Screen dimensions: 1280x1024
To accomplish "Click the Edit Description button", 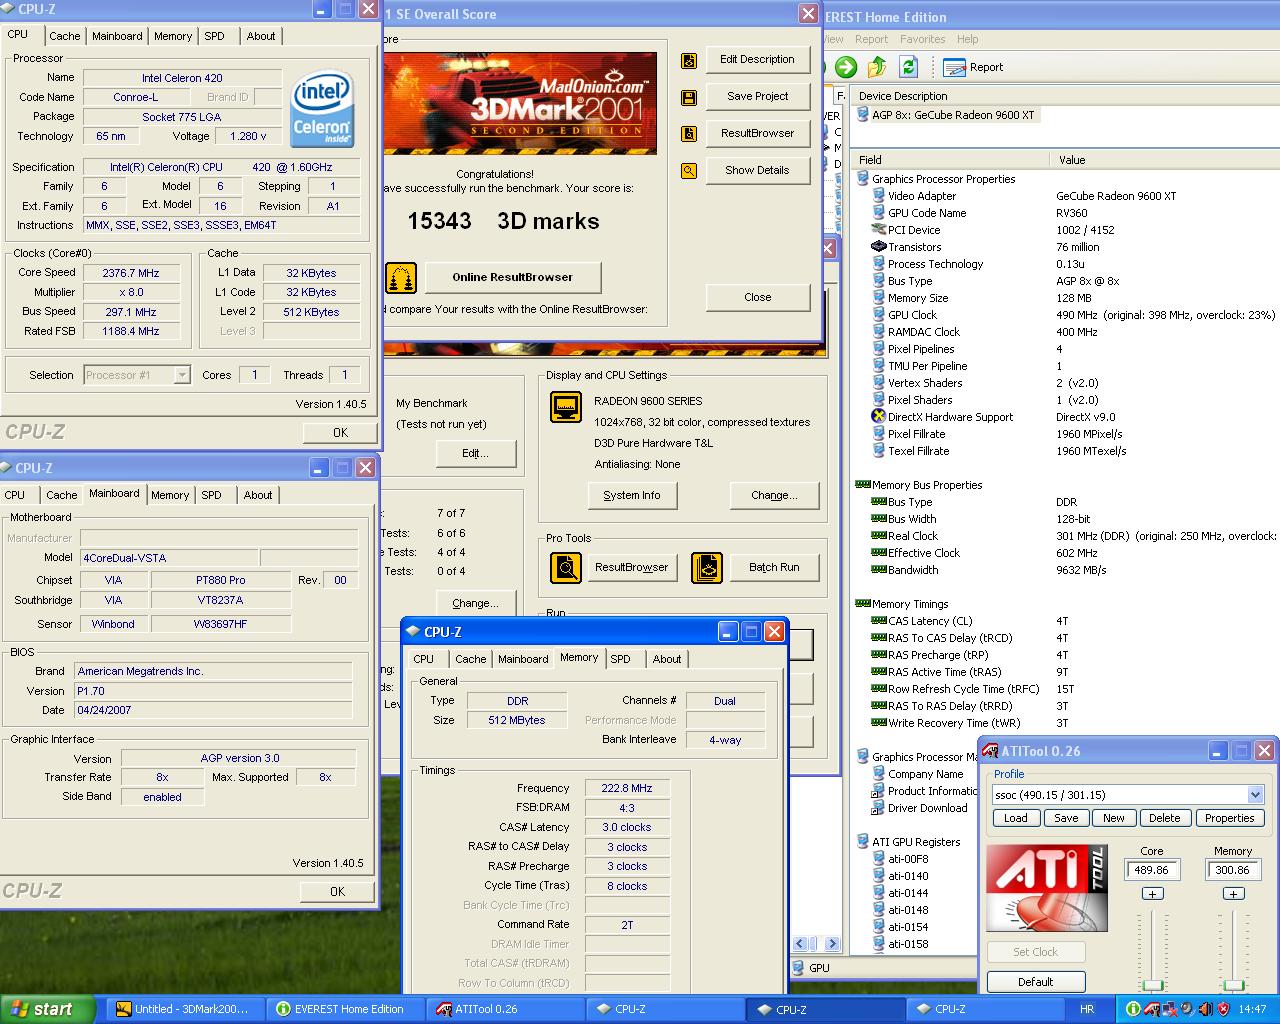I will pos(757,60).
